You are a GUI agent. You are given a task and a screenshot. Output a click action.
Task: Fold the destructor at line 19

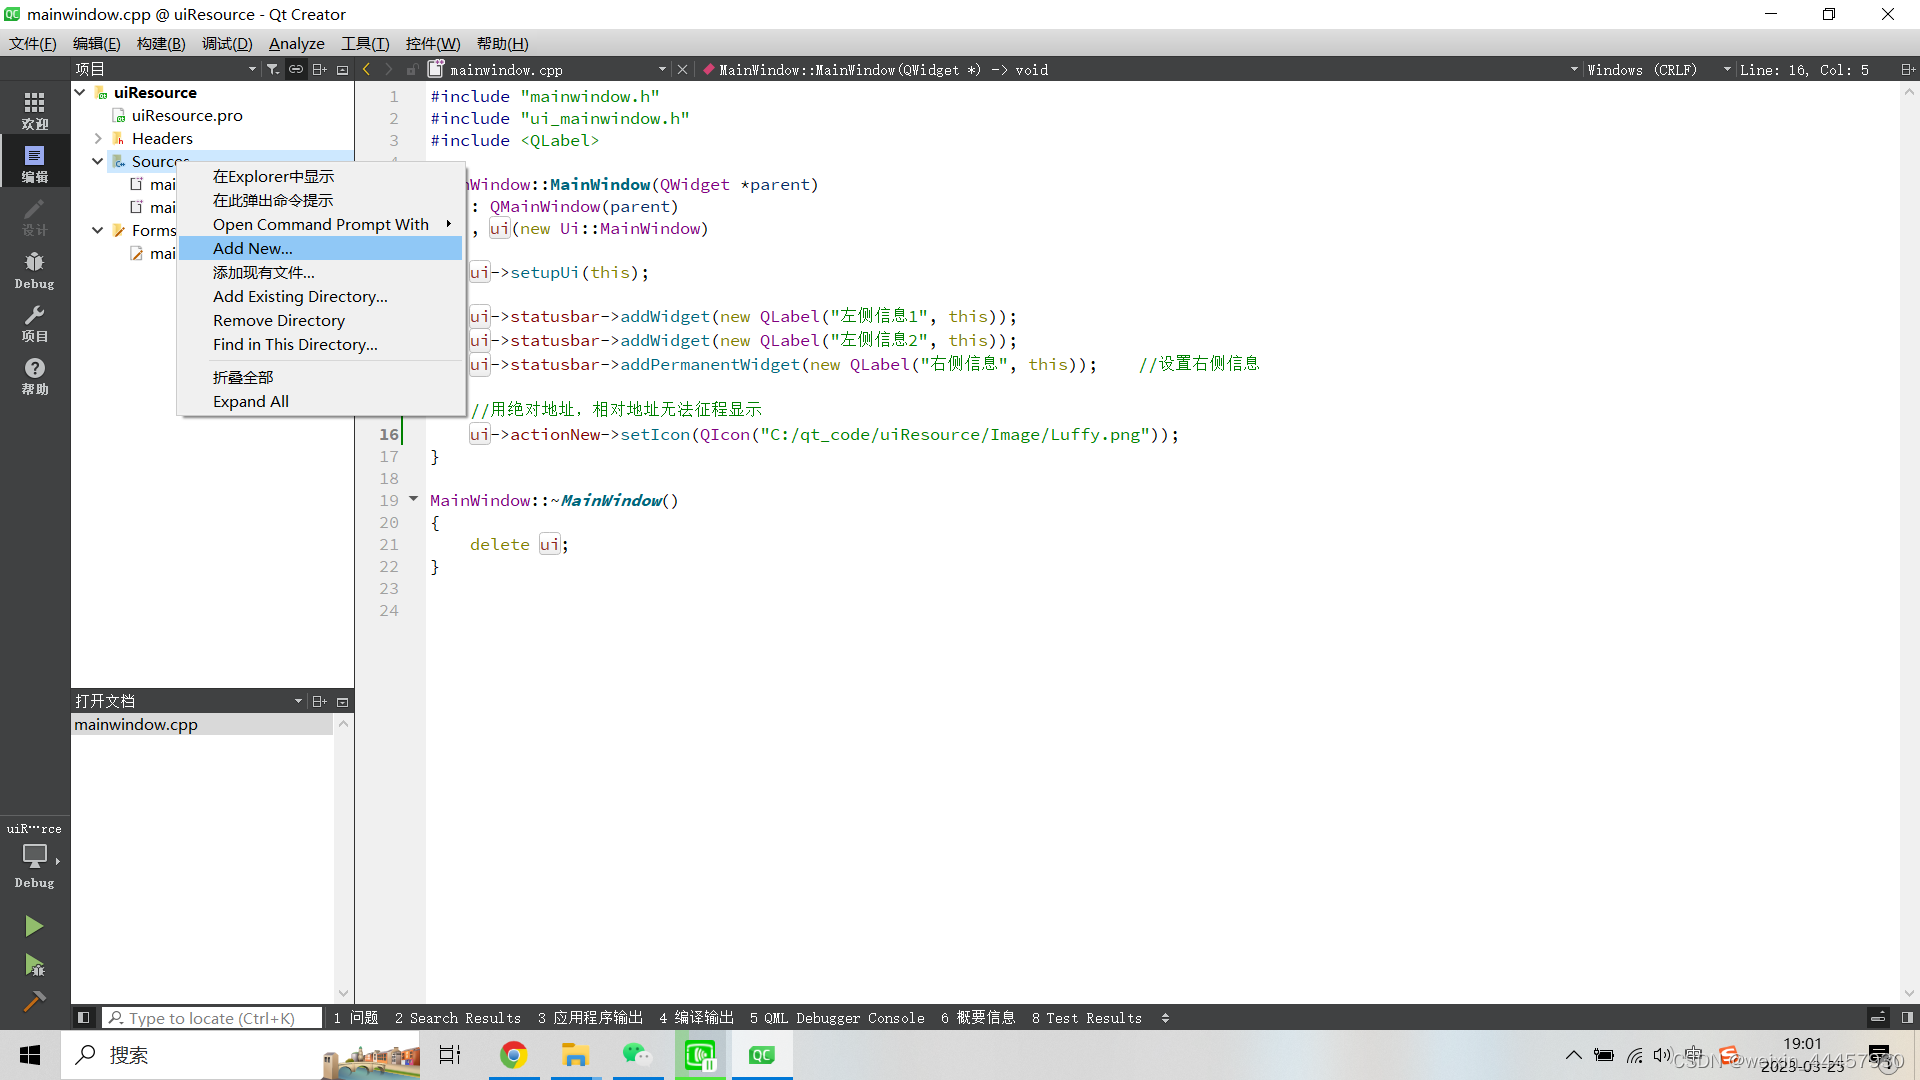tap(413, 499)
